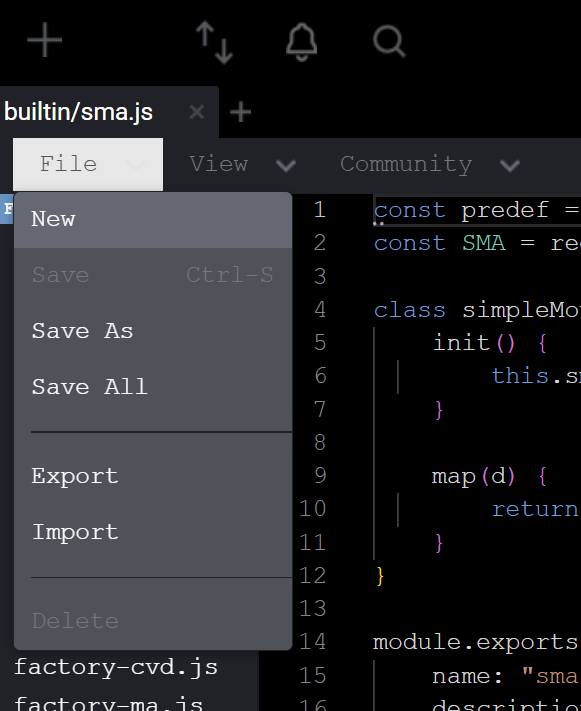Viewport: 581px width, 711px height.
Task: Click the plus icon in top toolbar
Action: (x=44, y=40)
